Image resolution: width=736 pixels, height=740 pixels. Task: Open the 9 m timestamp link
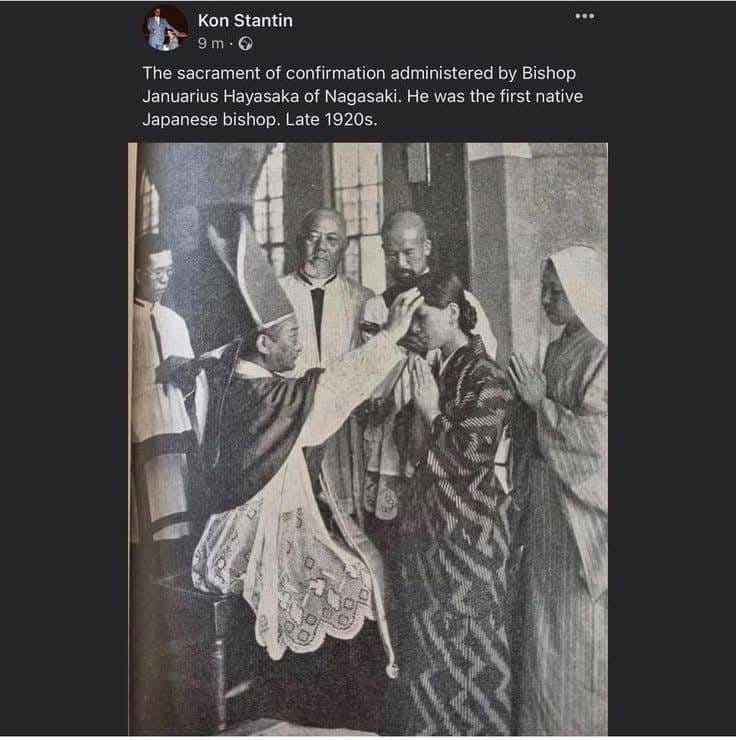click(211, 43)
